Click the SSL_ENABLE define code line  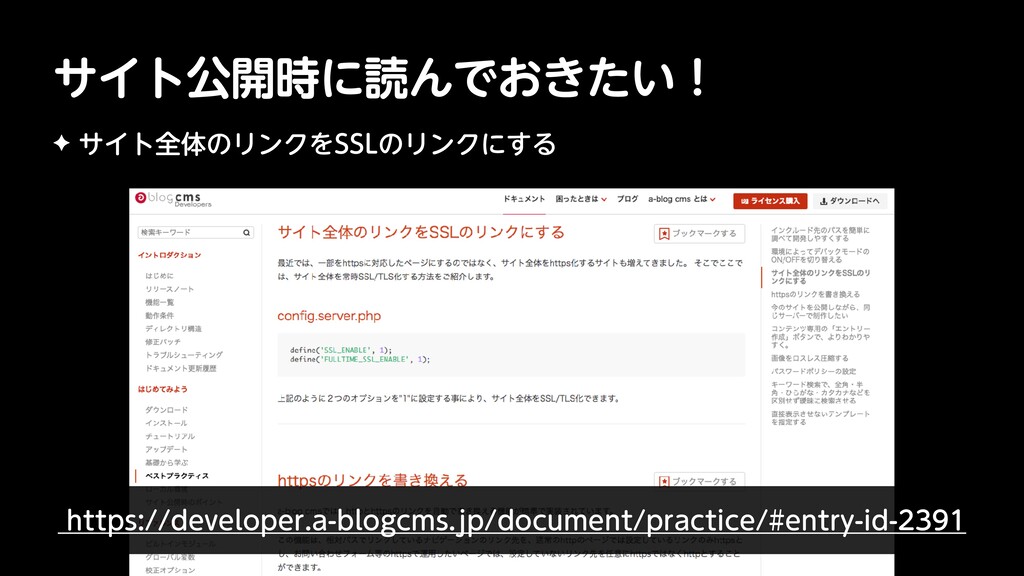tap(341, 350)
